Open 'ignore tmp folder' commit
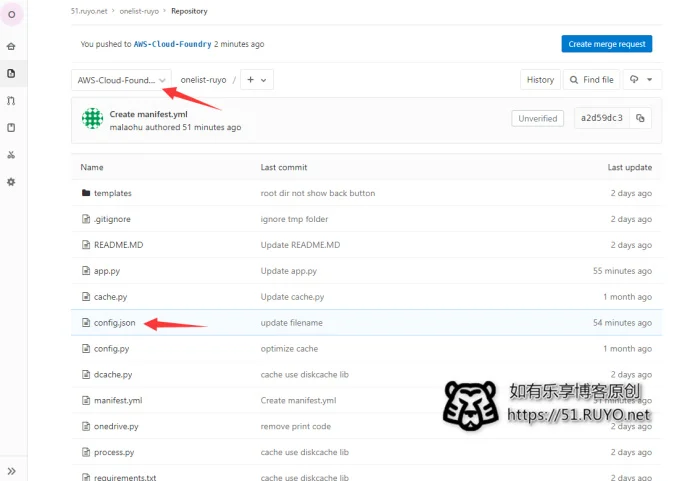690x481 pixels. point(294,219)
